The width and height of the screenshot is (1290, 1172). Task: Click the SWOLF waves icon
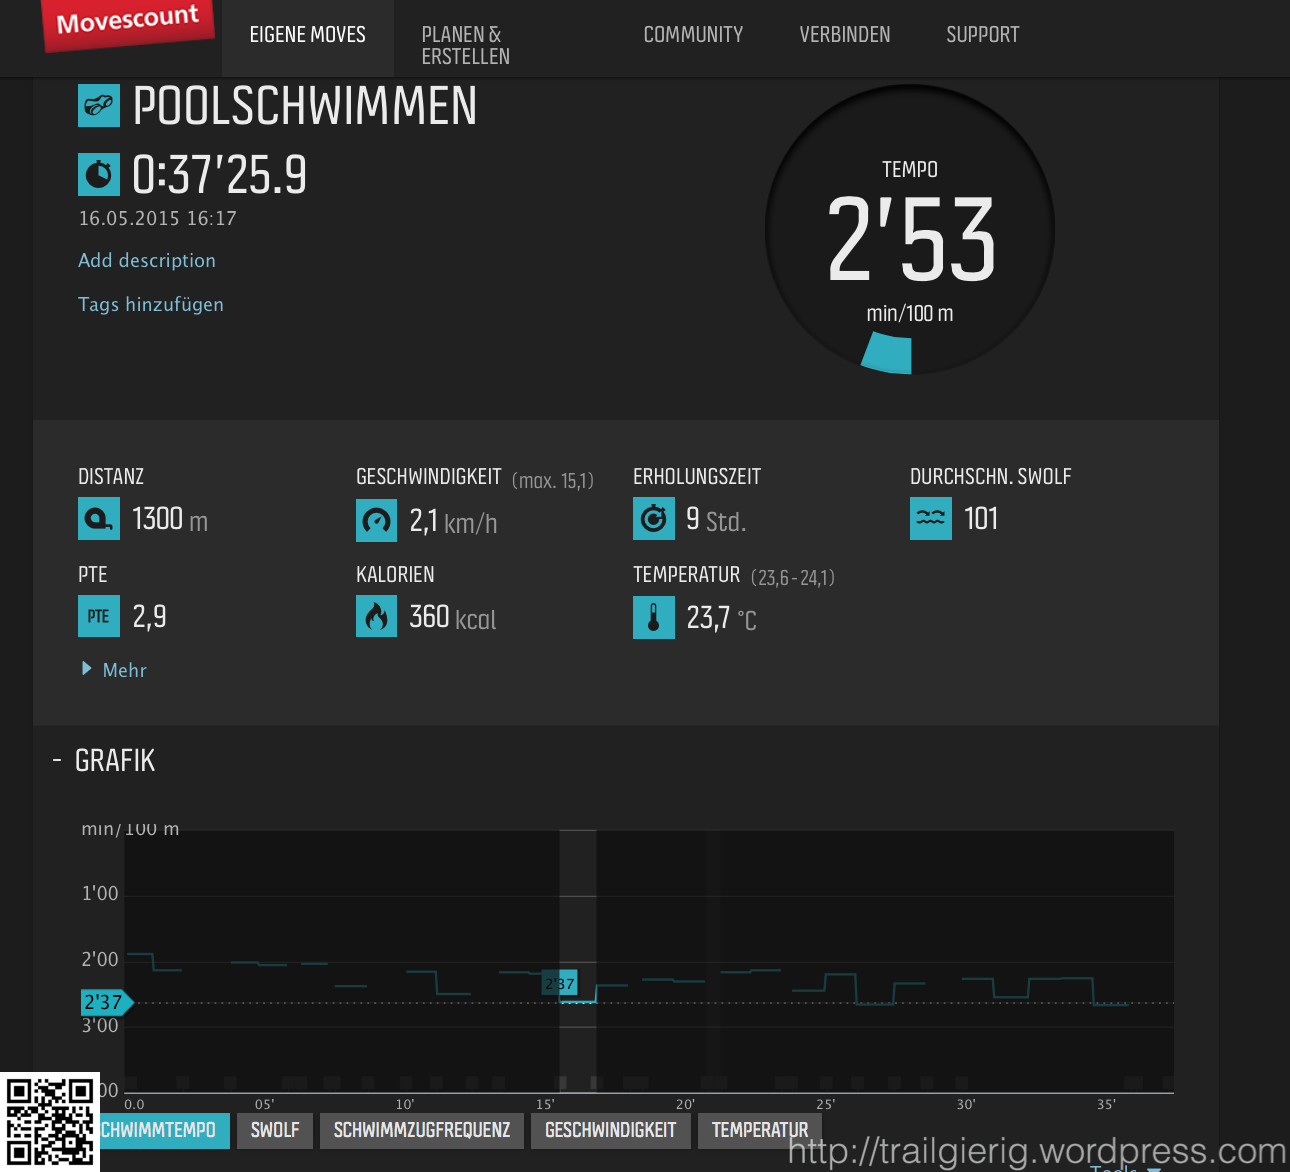coord(930,519)
